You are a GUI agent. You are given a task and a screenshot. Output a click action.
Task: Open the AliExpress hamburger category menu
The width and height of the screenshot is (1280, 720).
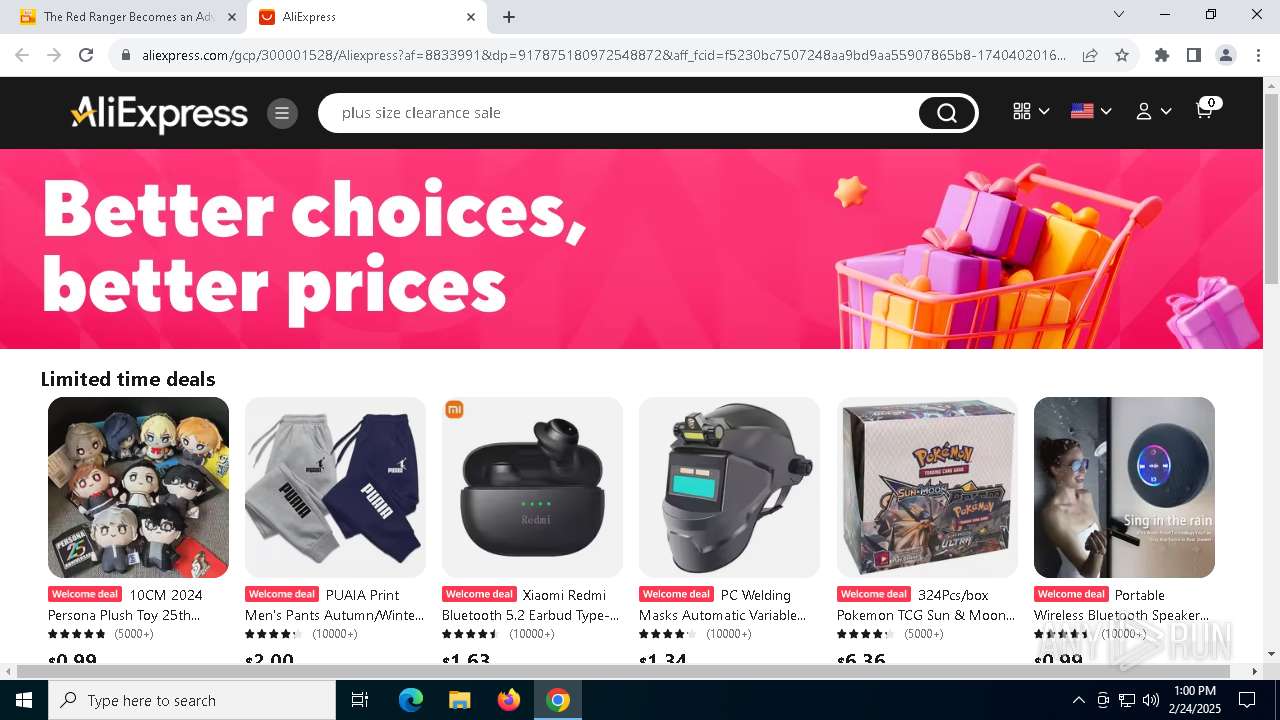click(x=282, y=113)
